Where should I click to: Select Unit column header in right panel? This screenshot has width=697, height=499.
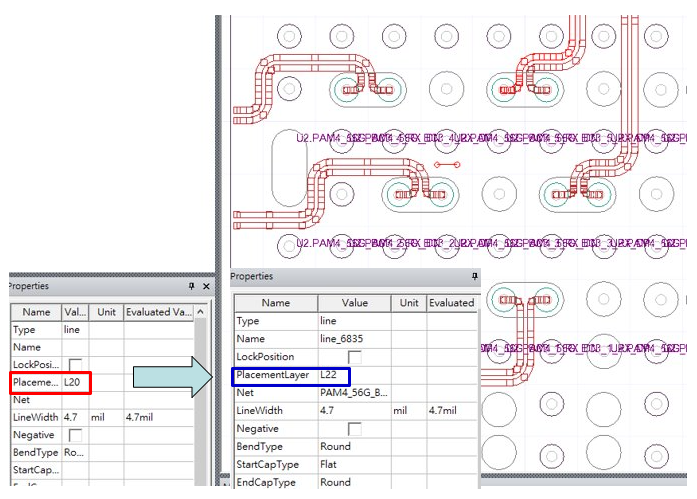(409, 303)
